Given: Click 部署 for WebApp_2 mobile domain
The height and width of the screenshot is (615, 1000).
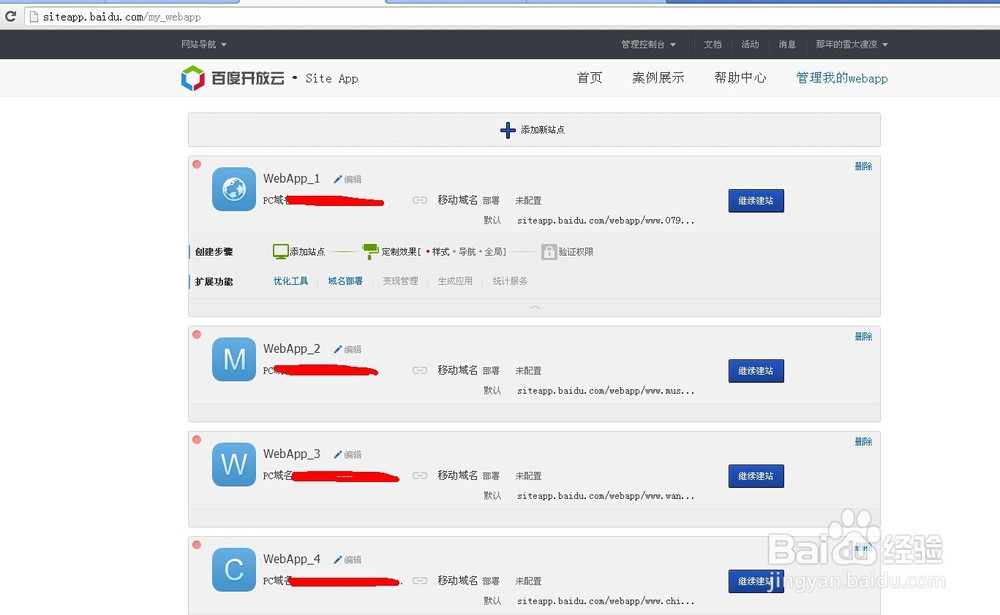Looking at the screenshot, I should [x=491, y=371].
